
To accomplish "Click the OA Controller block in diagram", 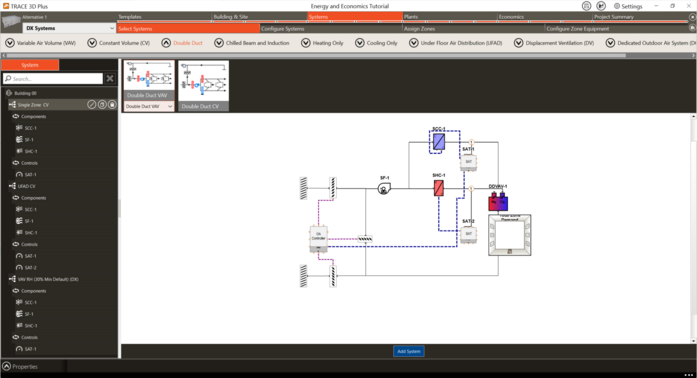I will pos(318,239).
